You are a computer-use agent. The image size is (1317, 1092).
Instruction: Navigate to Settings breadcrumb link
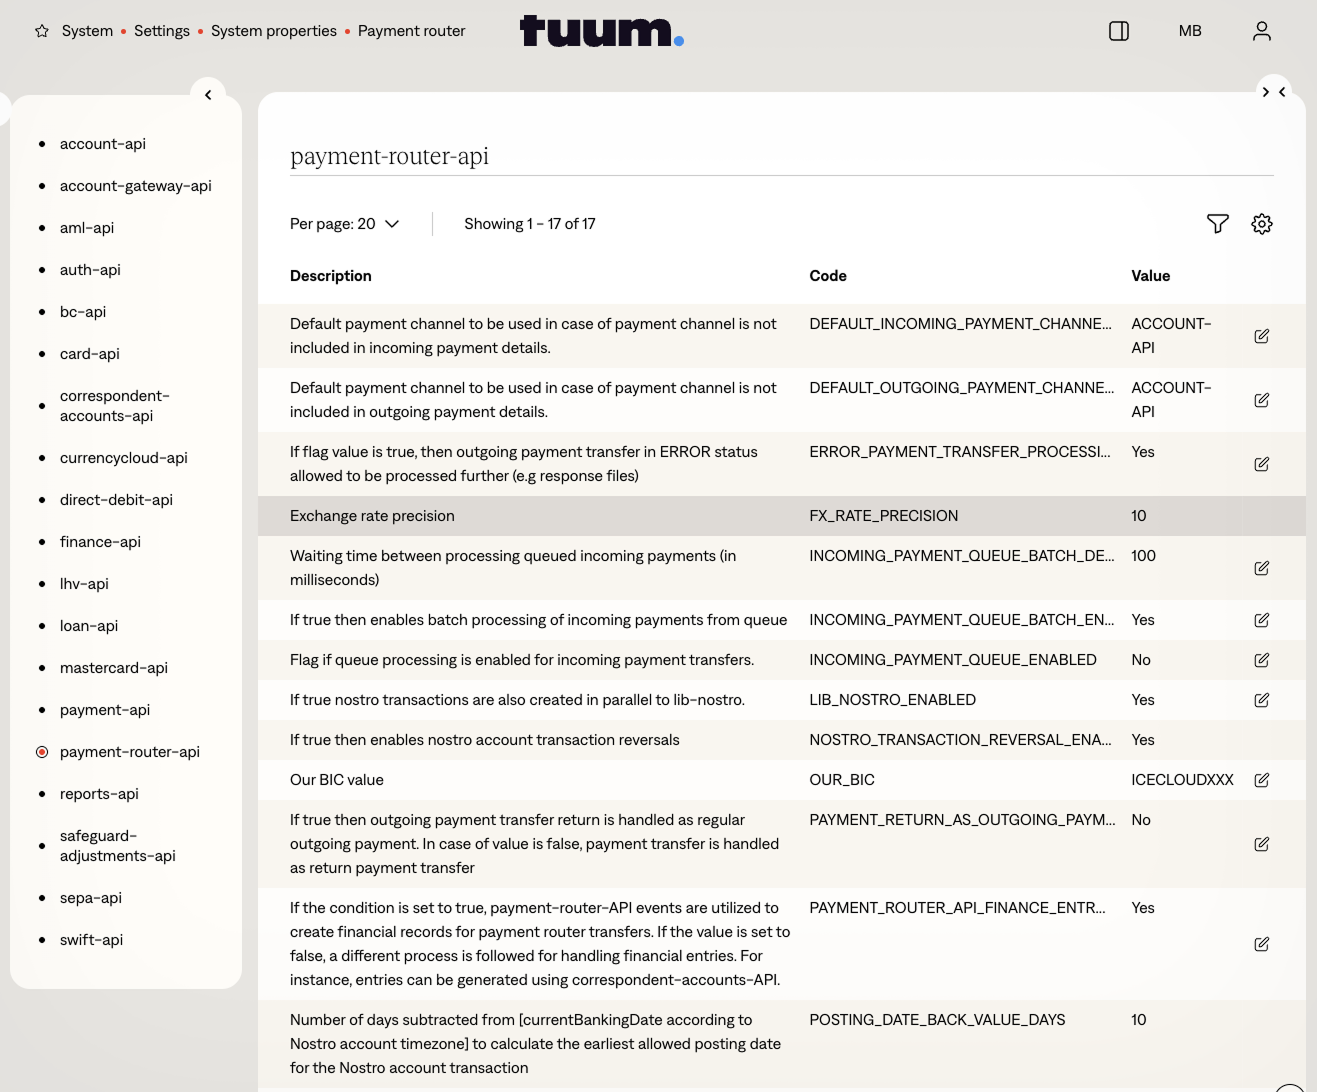pos(161,31)
